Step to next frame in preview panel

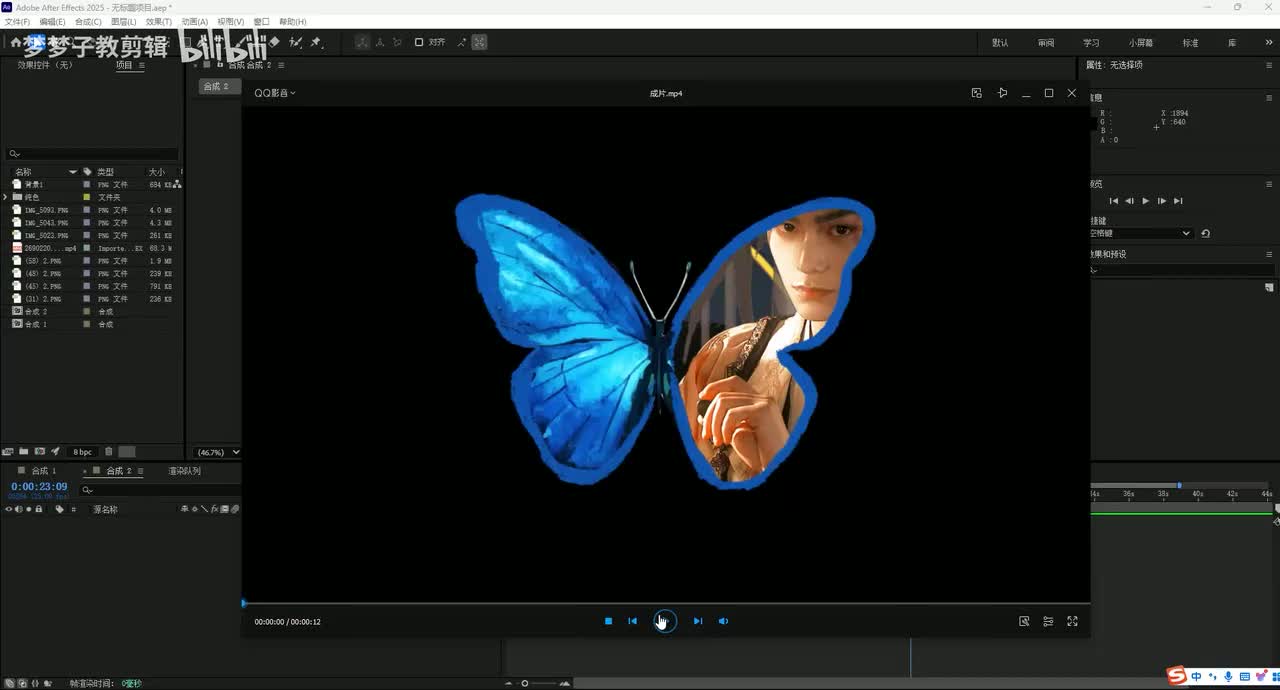coord(1162,201)
